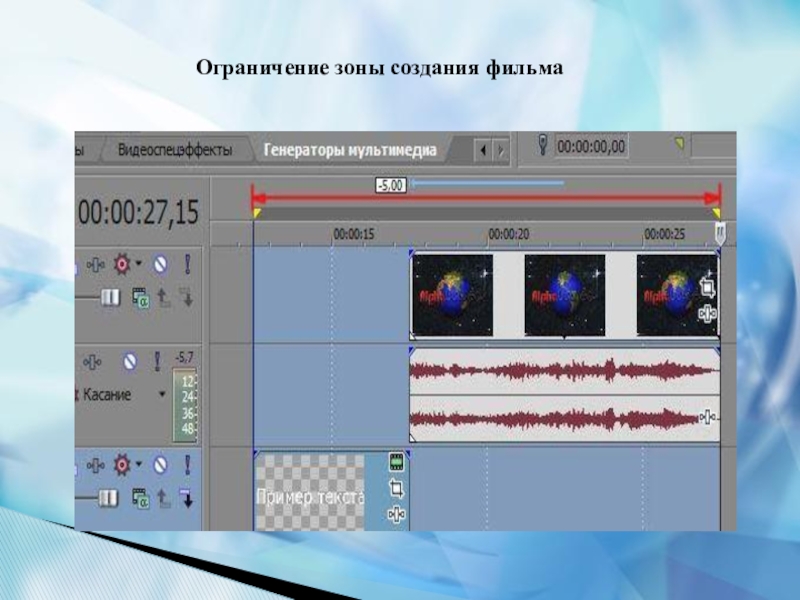
Task: Open event FX icon on globe video clip
Action: point(708,314)
